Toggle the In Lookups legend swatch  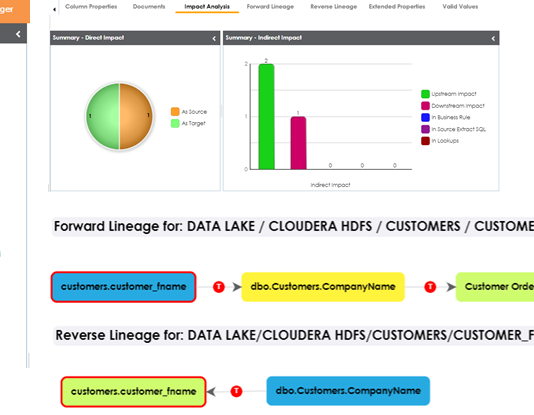[x=425, y=141]
